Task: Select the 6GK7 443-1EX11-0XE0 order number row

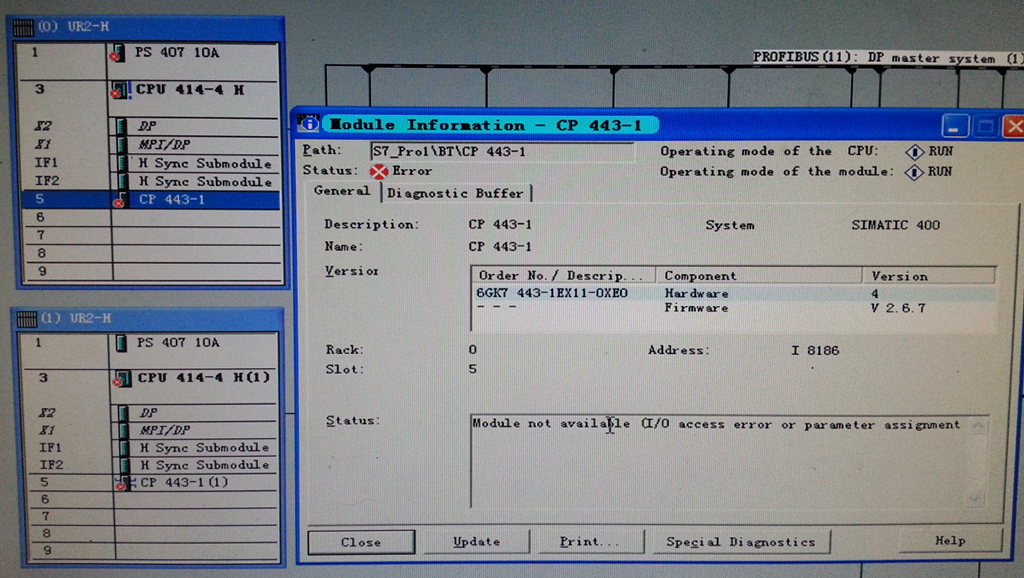Action: (x=733, y=293)
